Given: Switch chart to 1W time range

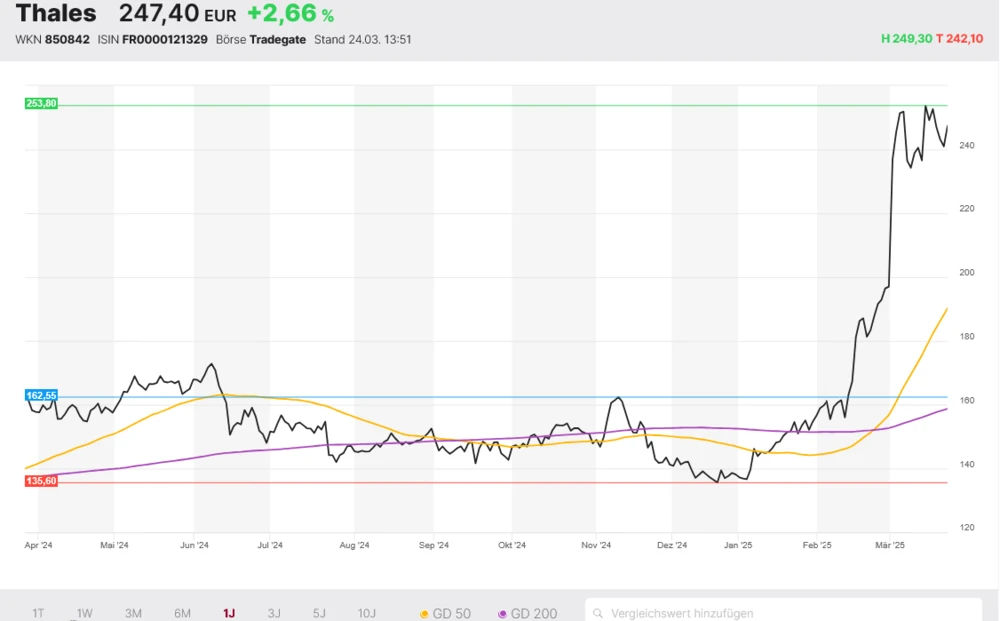Looking at the screenshot, I should click(85, 613).
